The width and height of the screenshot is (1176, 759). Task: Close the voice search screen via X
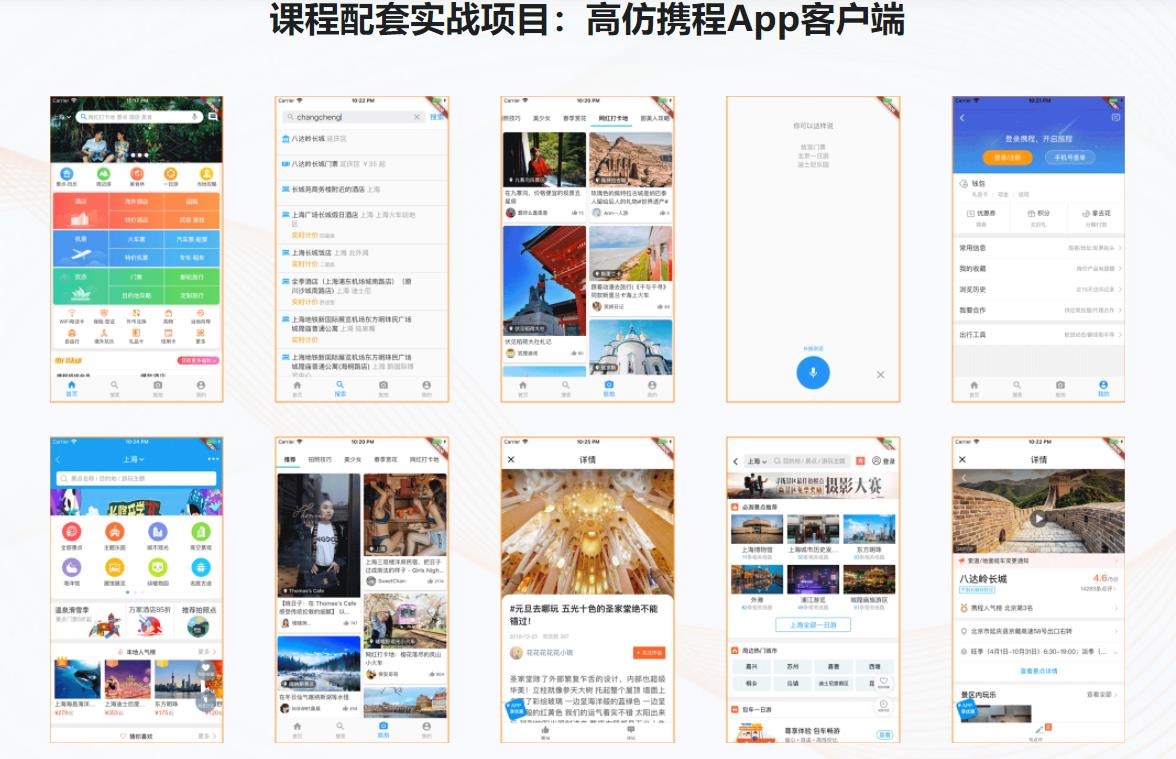(880, 375)
